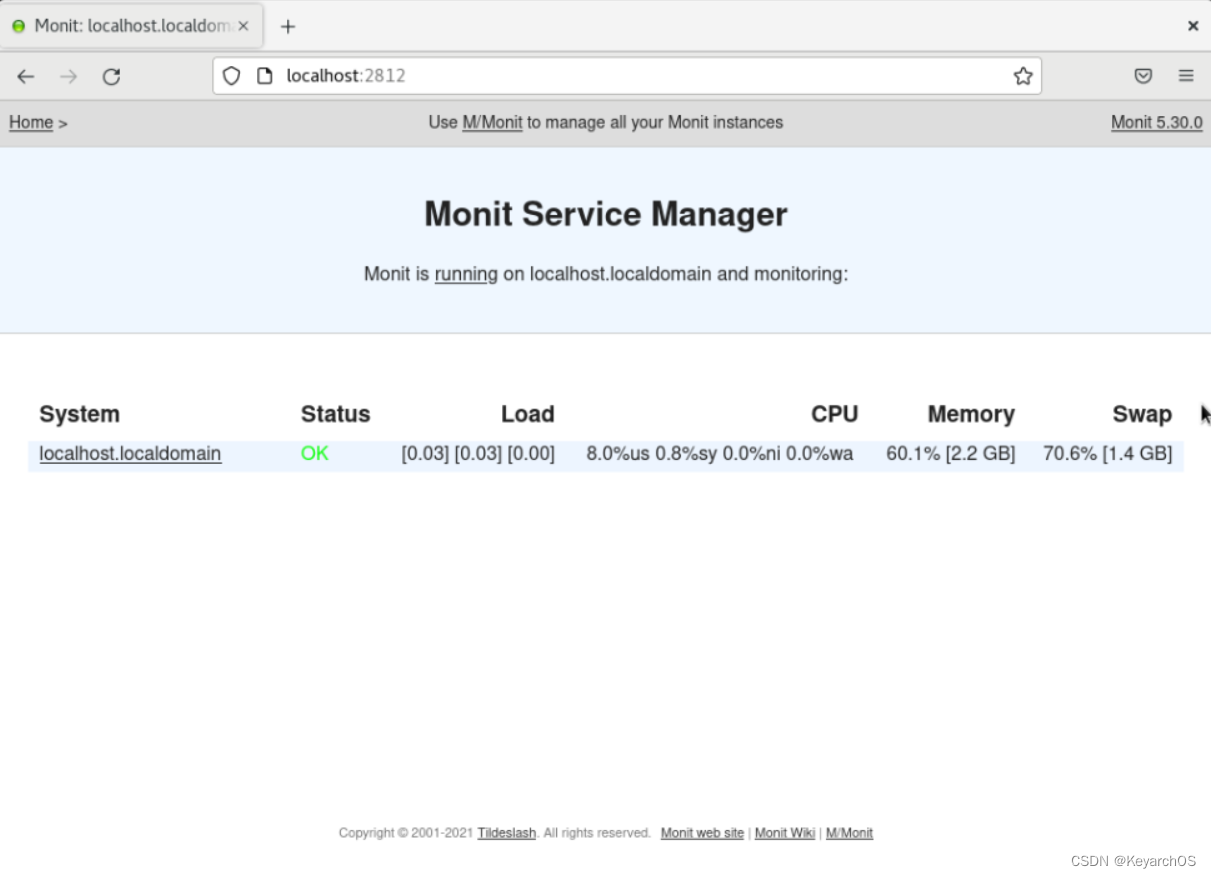Click the localhost:2812 address bar
The width and height of the screenshot is (1211, 878).
click(626, 76)
